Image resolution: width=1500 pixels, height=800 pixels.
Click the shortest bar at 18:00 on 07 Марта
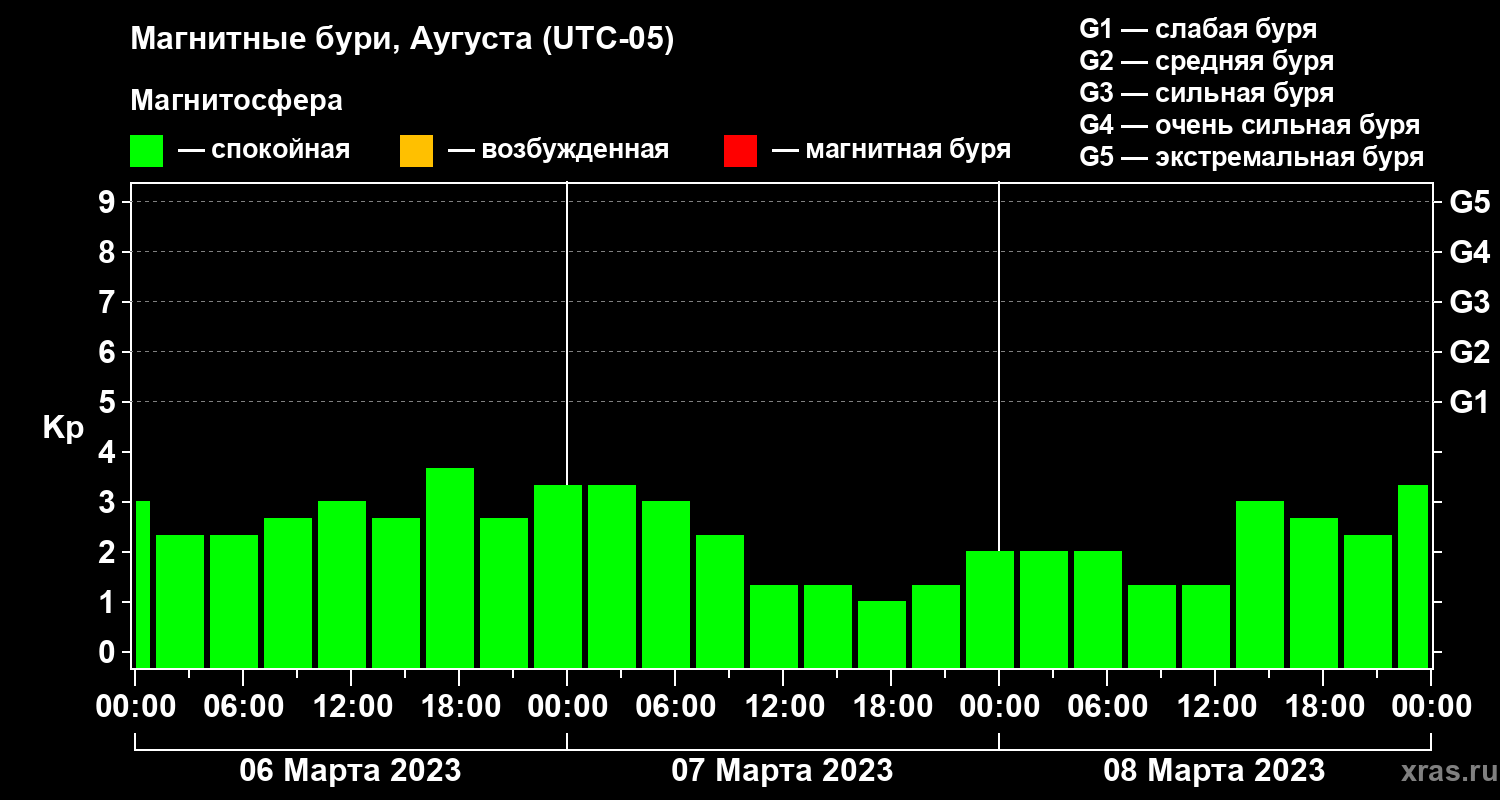pyautogui.click(x=882, y=634)
